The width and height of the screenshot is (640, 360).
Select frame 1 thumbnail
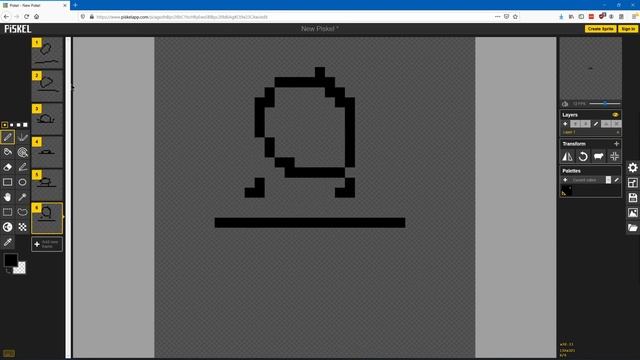click(47, 53)
